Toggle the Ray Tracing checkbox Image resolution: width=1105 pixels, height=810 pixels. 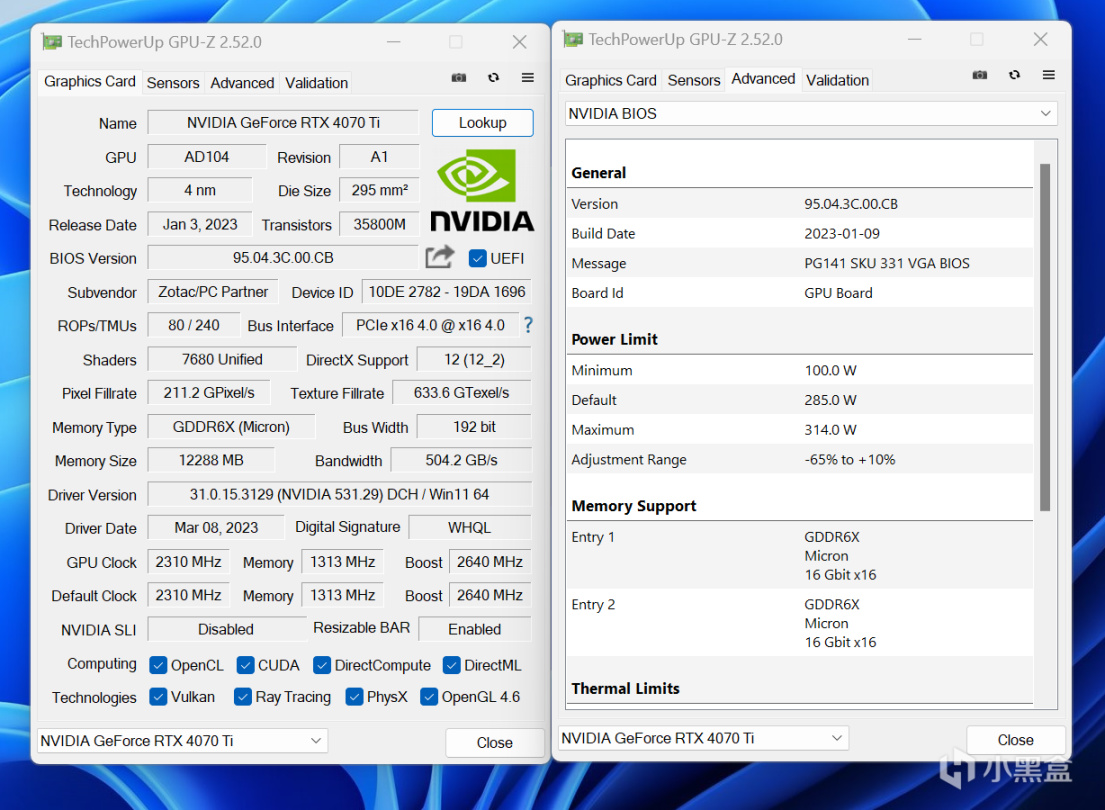coord(242,697)
